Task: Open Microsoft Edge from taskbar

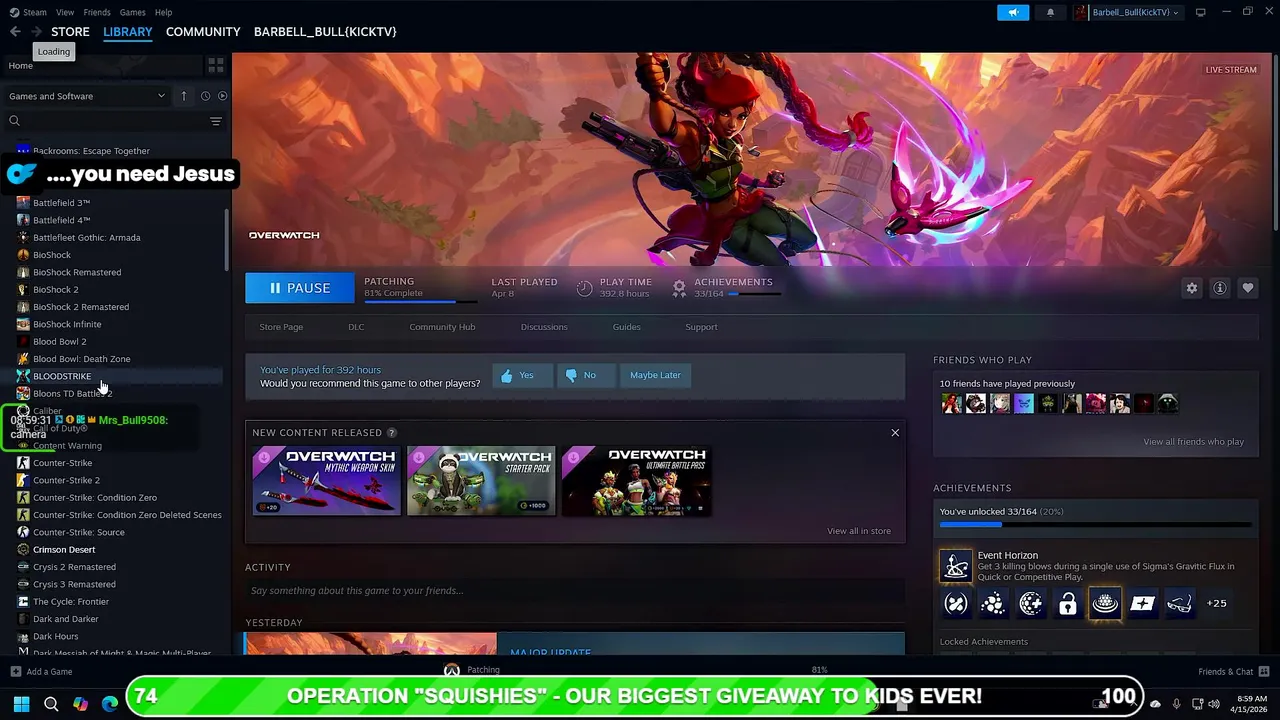Action: tap(110, 703)
